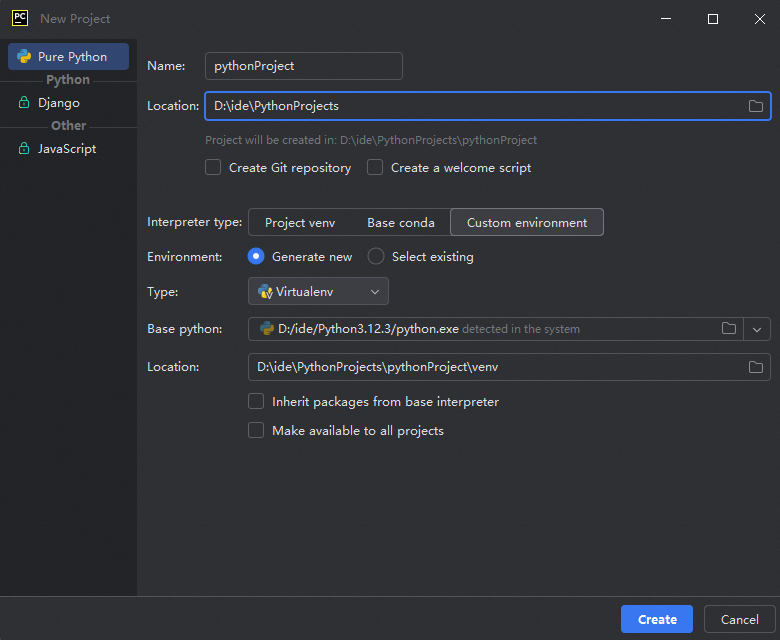Maximize the New Project window
The width and height of the screenshot is (780, 640).
click(x=712, y=19)
